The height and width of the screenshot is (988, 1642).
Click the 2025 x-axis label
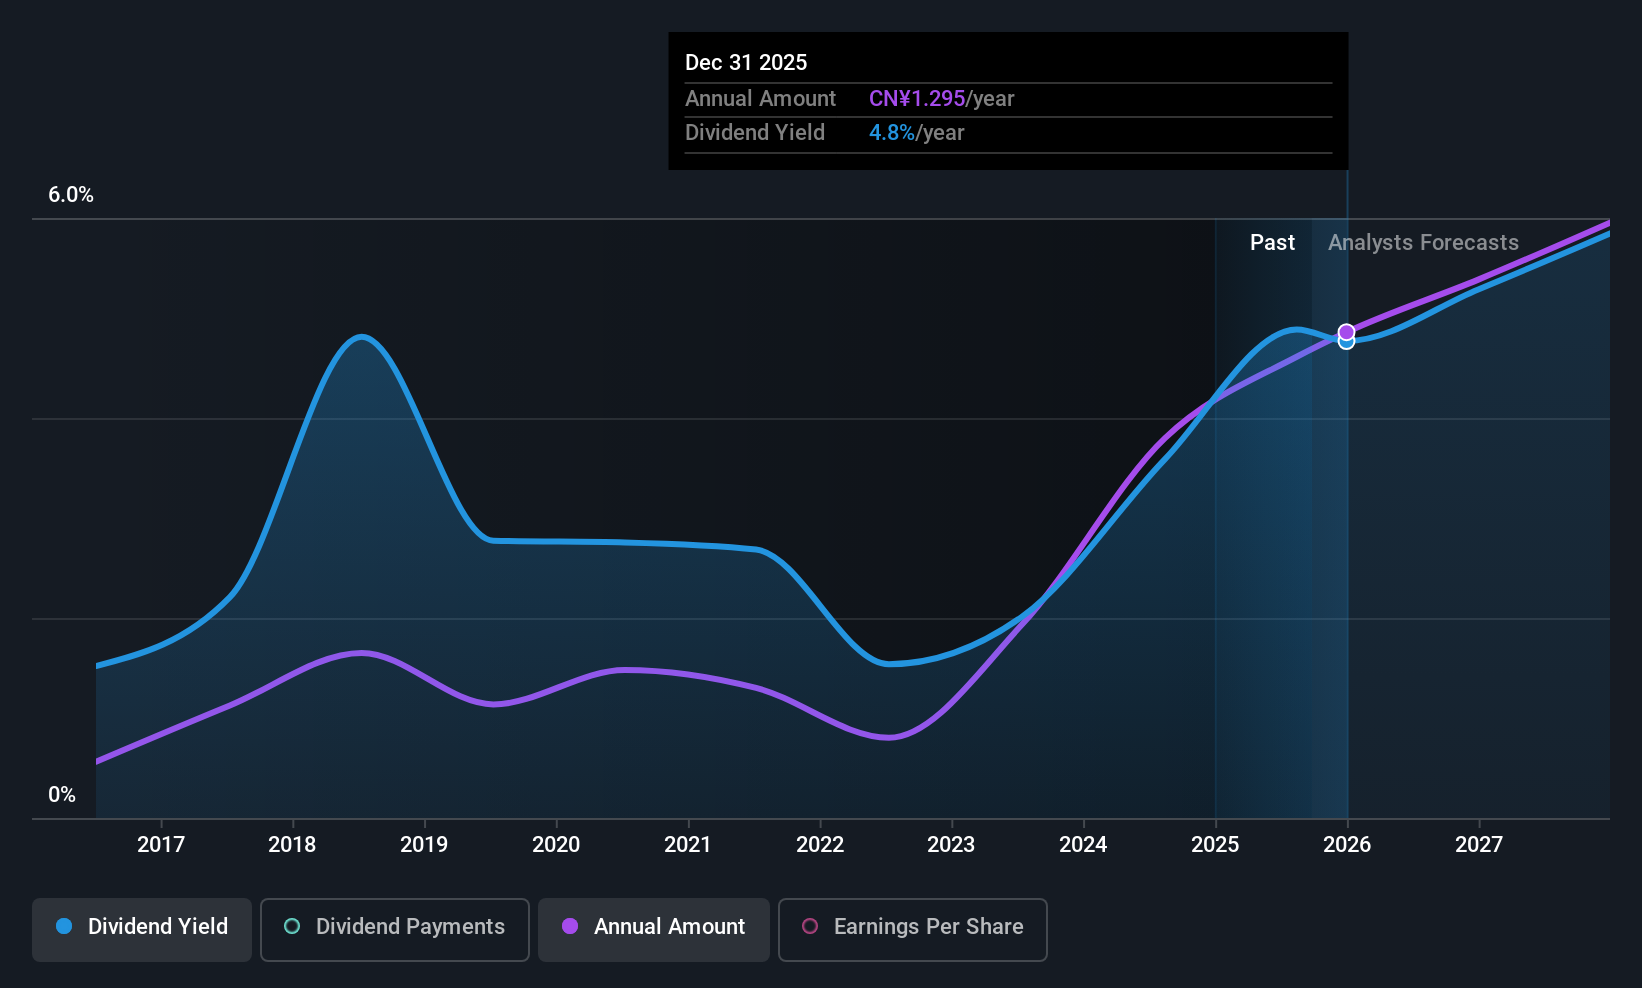click(x=1215, y=845)
